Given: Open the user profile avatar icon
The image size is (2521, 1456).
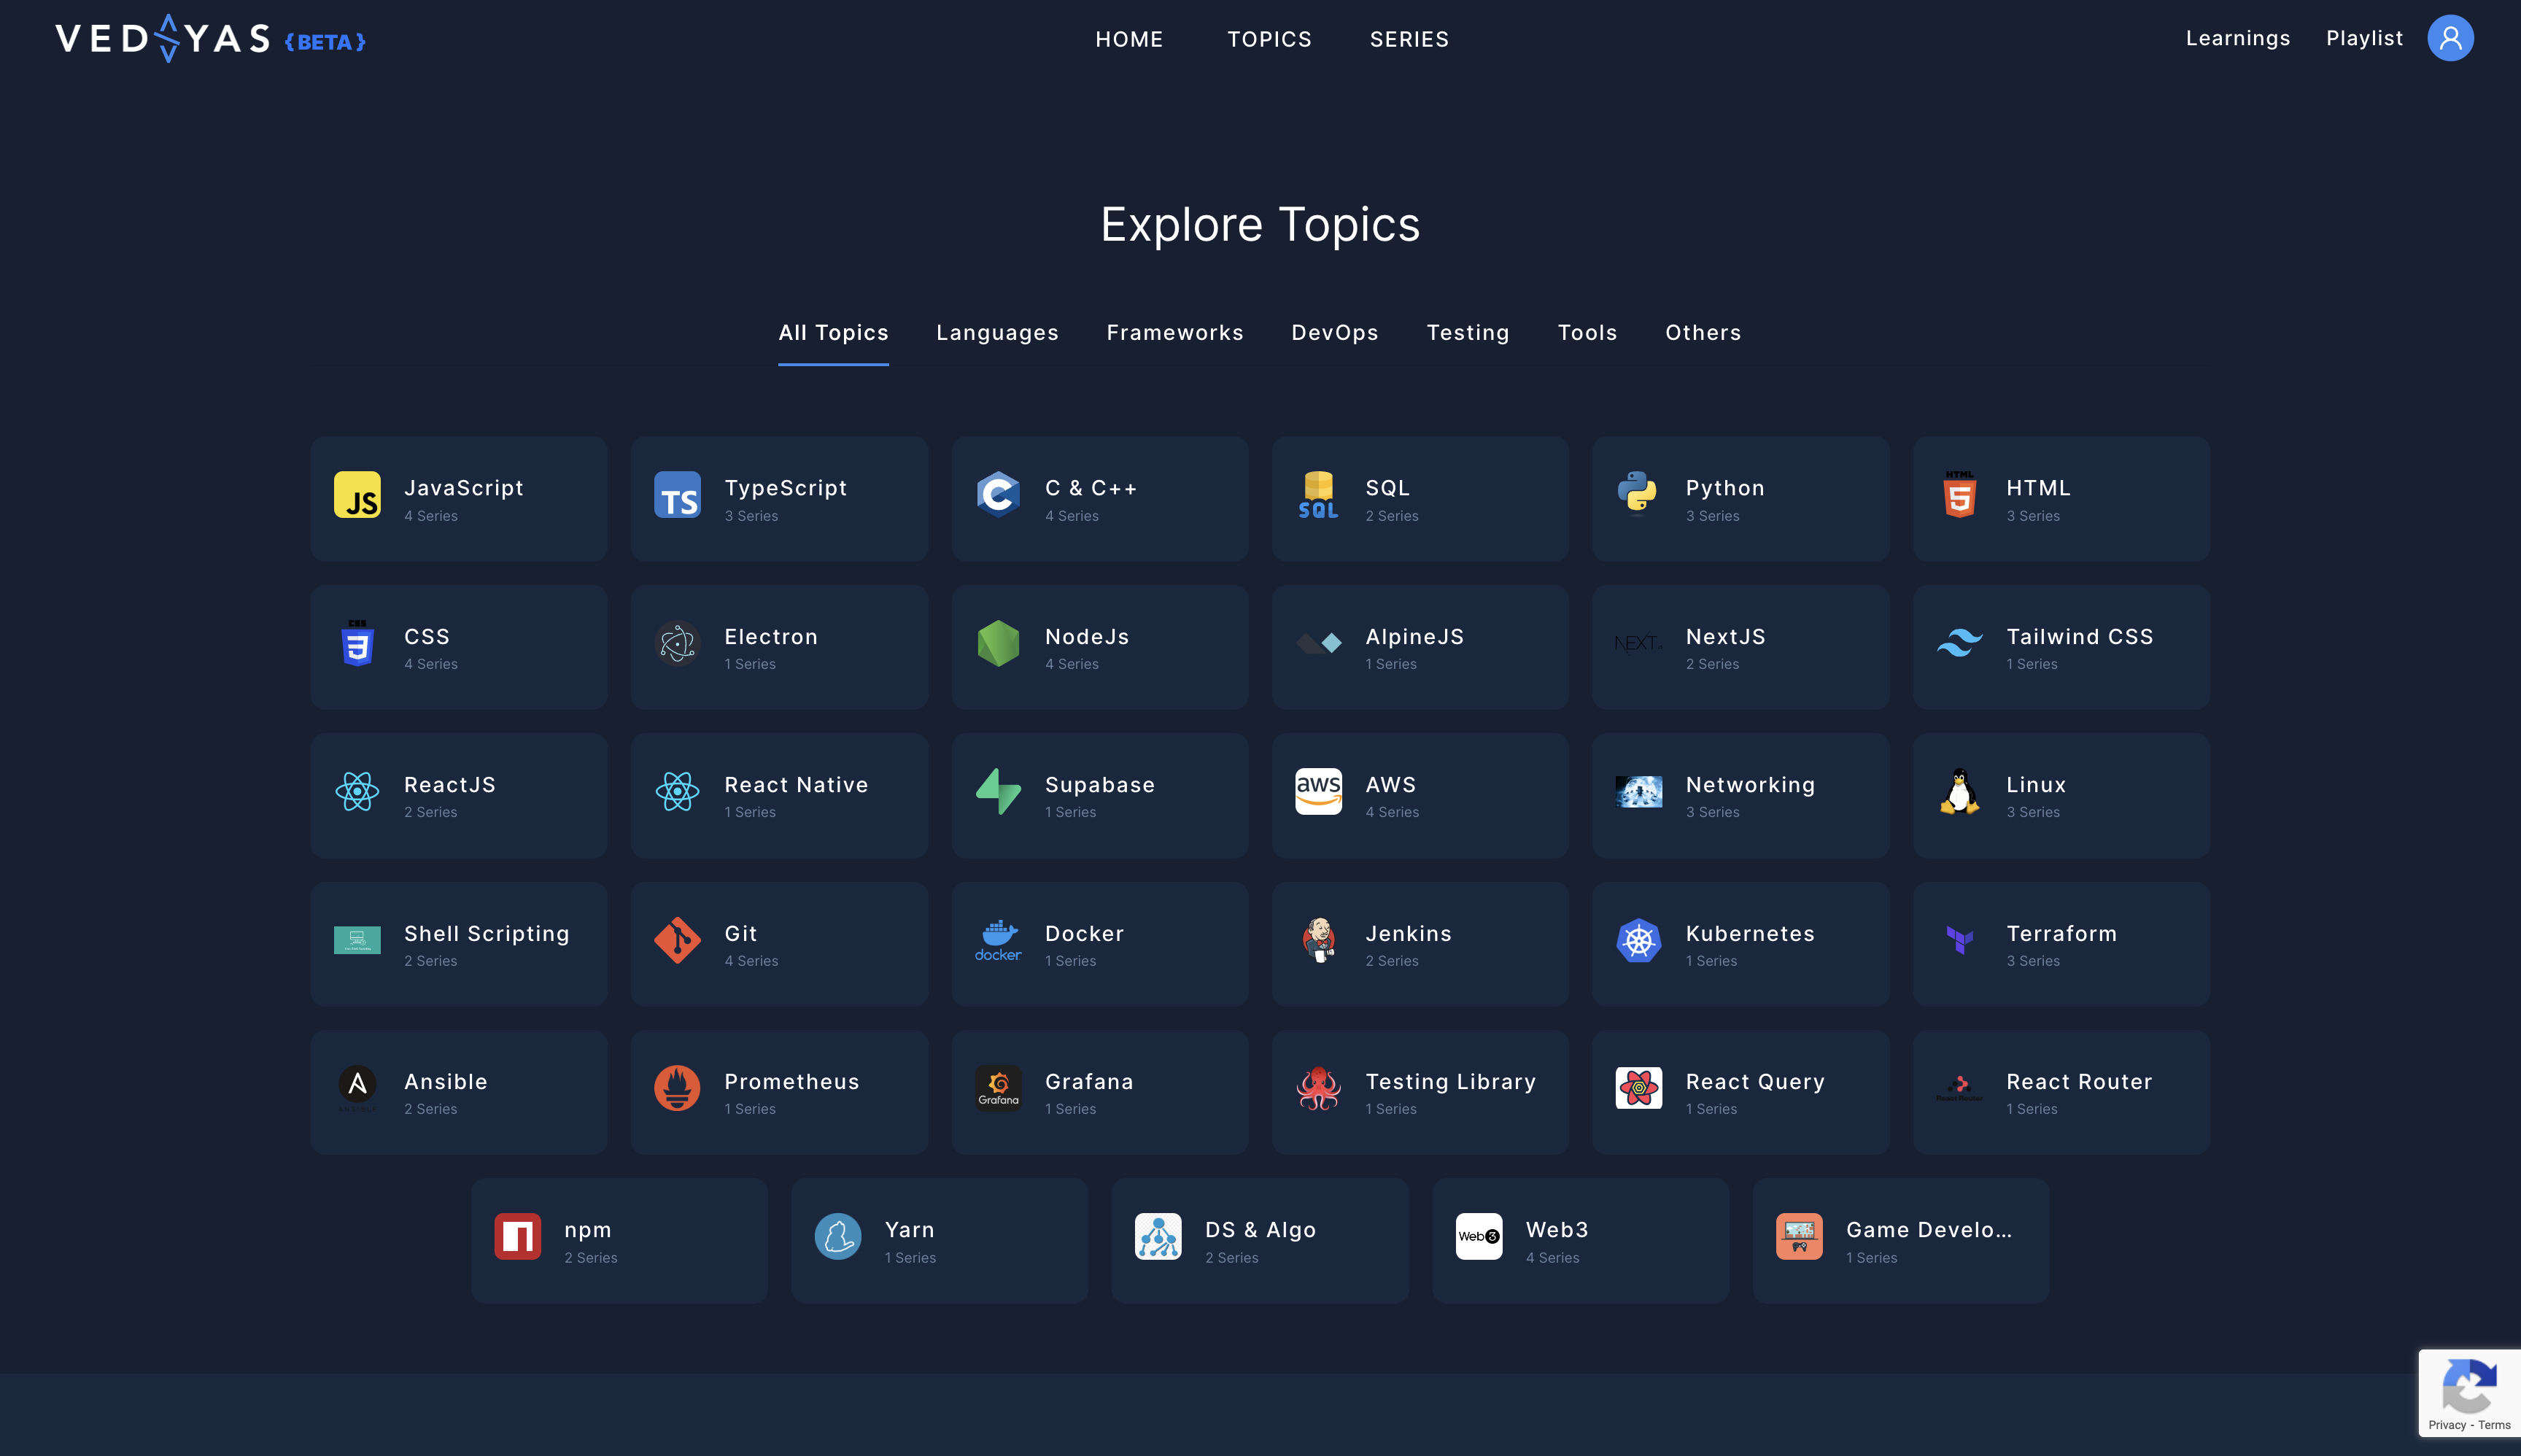Looking at the screenshot, I should (x=2450, y=38).
